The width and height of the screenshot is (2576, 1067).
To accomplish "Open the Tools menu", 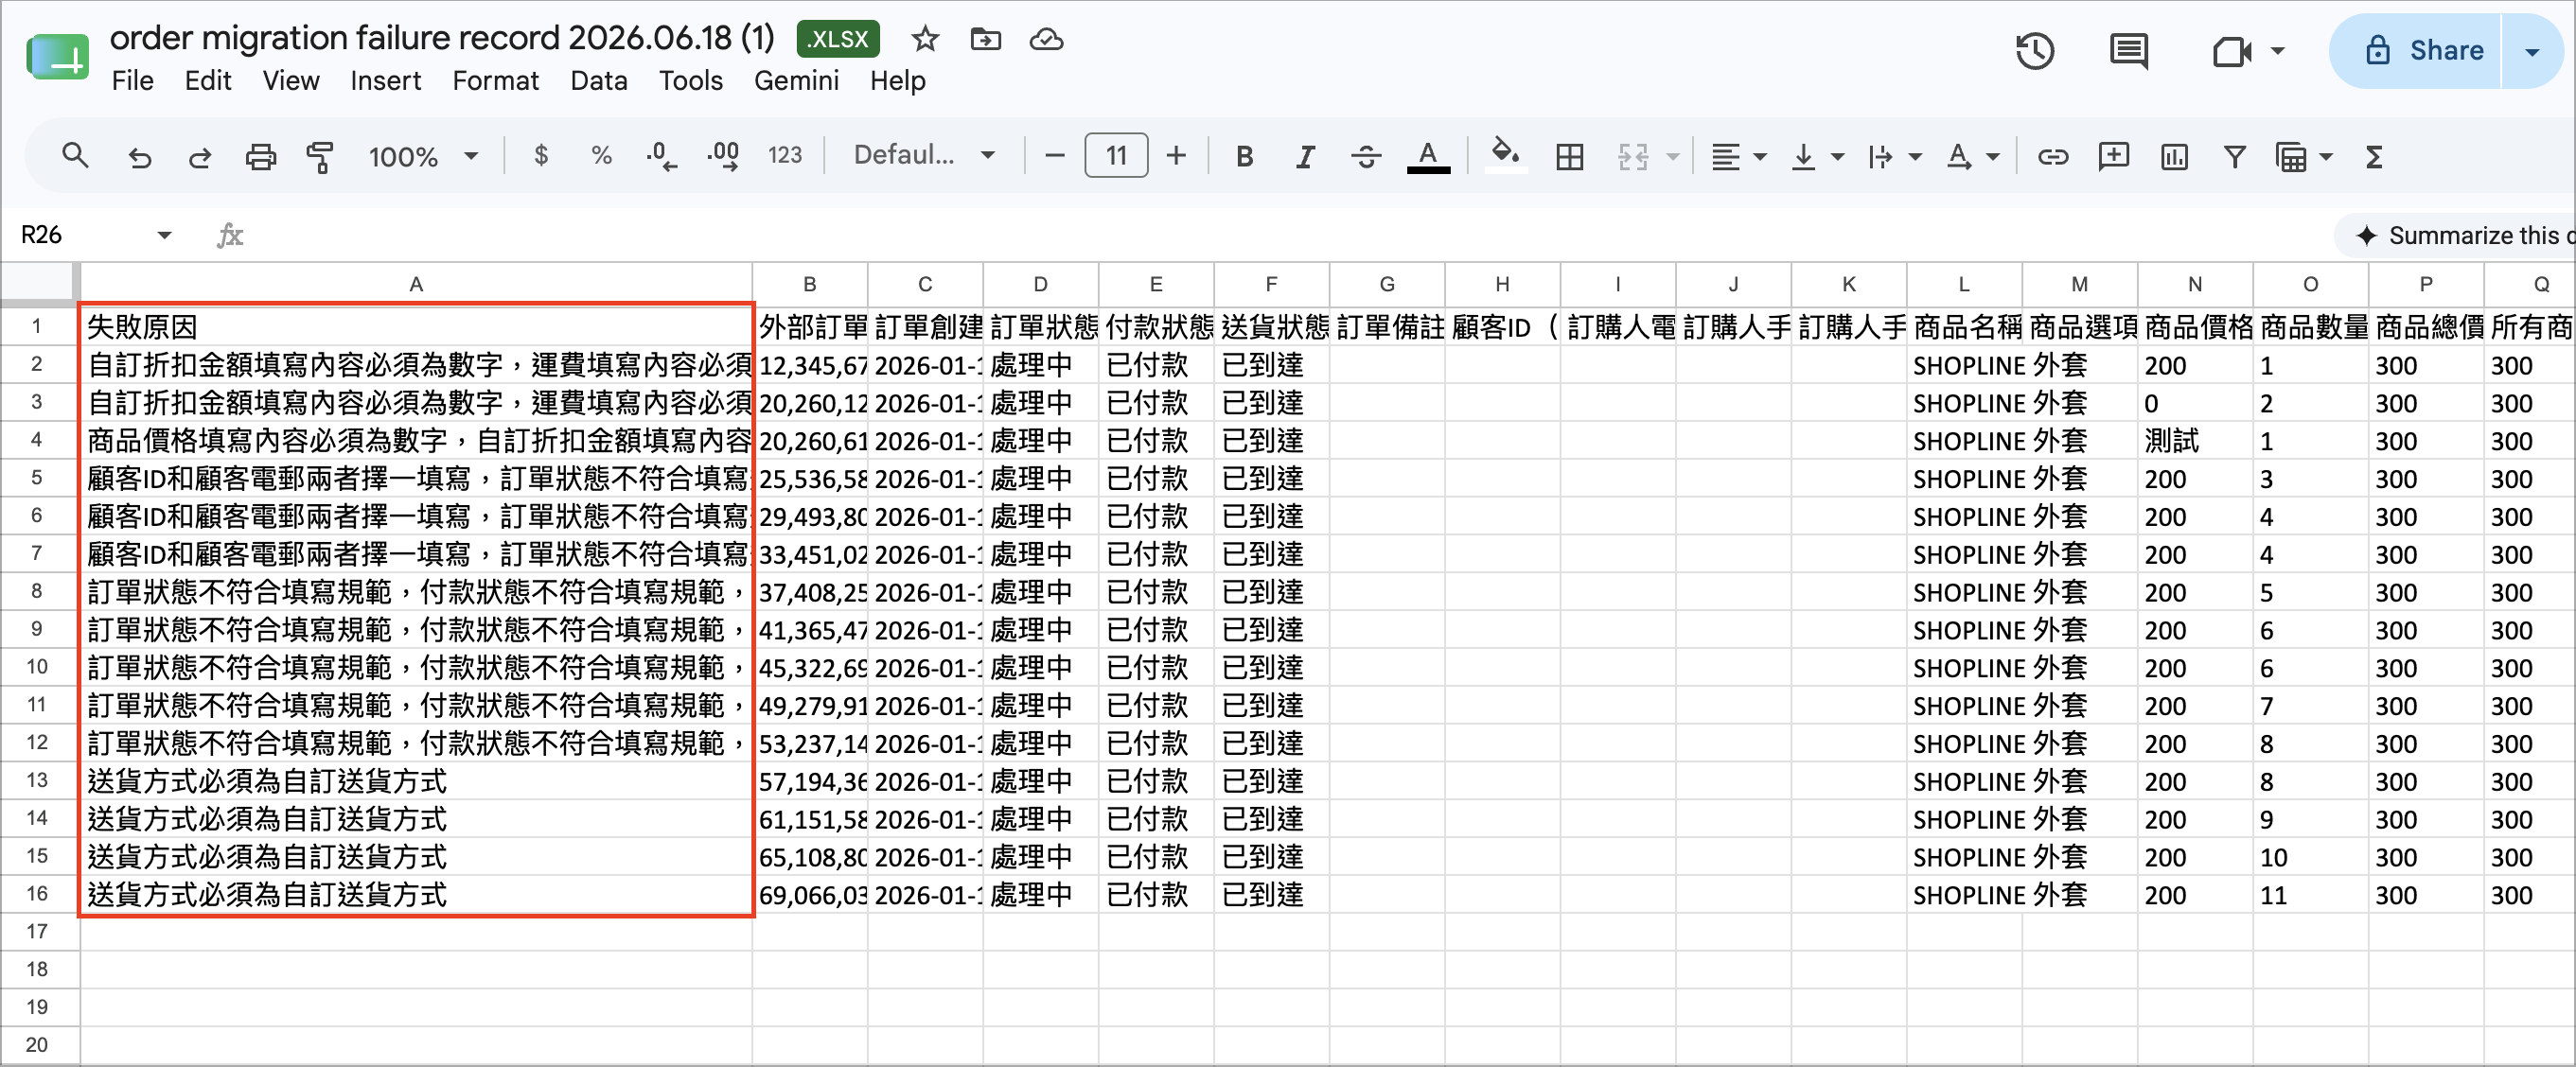I will 690,81.
